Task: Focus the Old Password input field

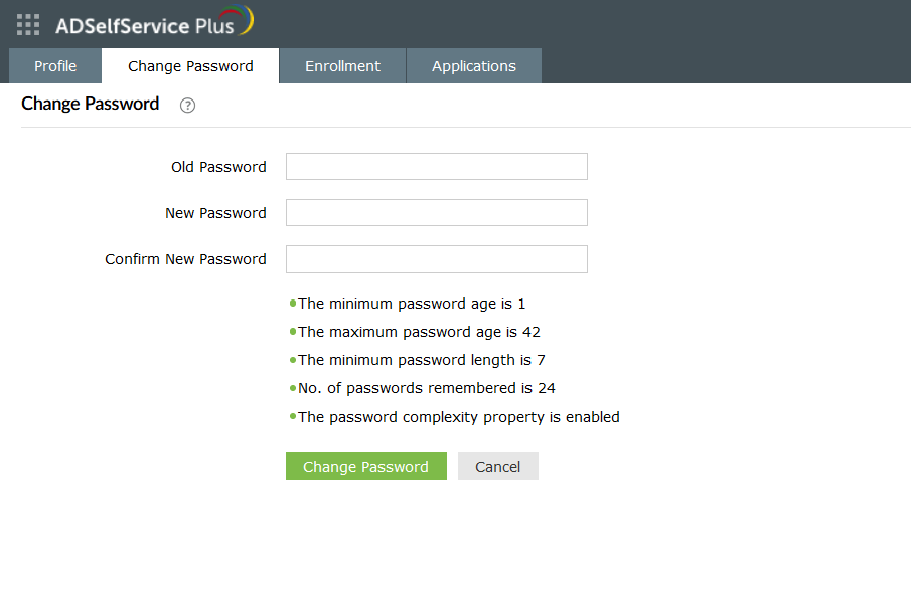Action: pyautogui.click(x=436, y=167)
